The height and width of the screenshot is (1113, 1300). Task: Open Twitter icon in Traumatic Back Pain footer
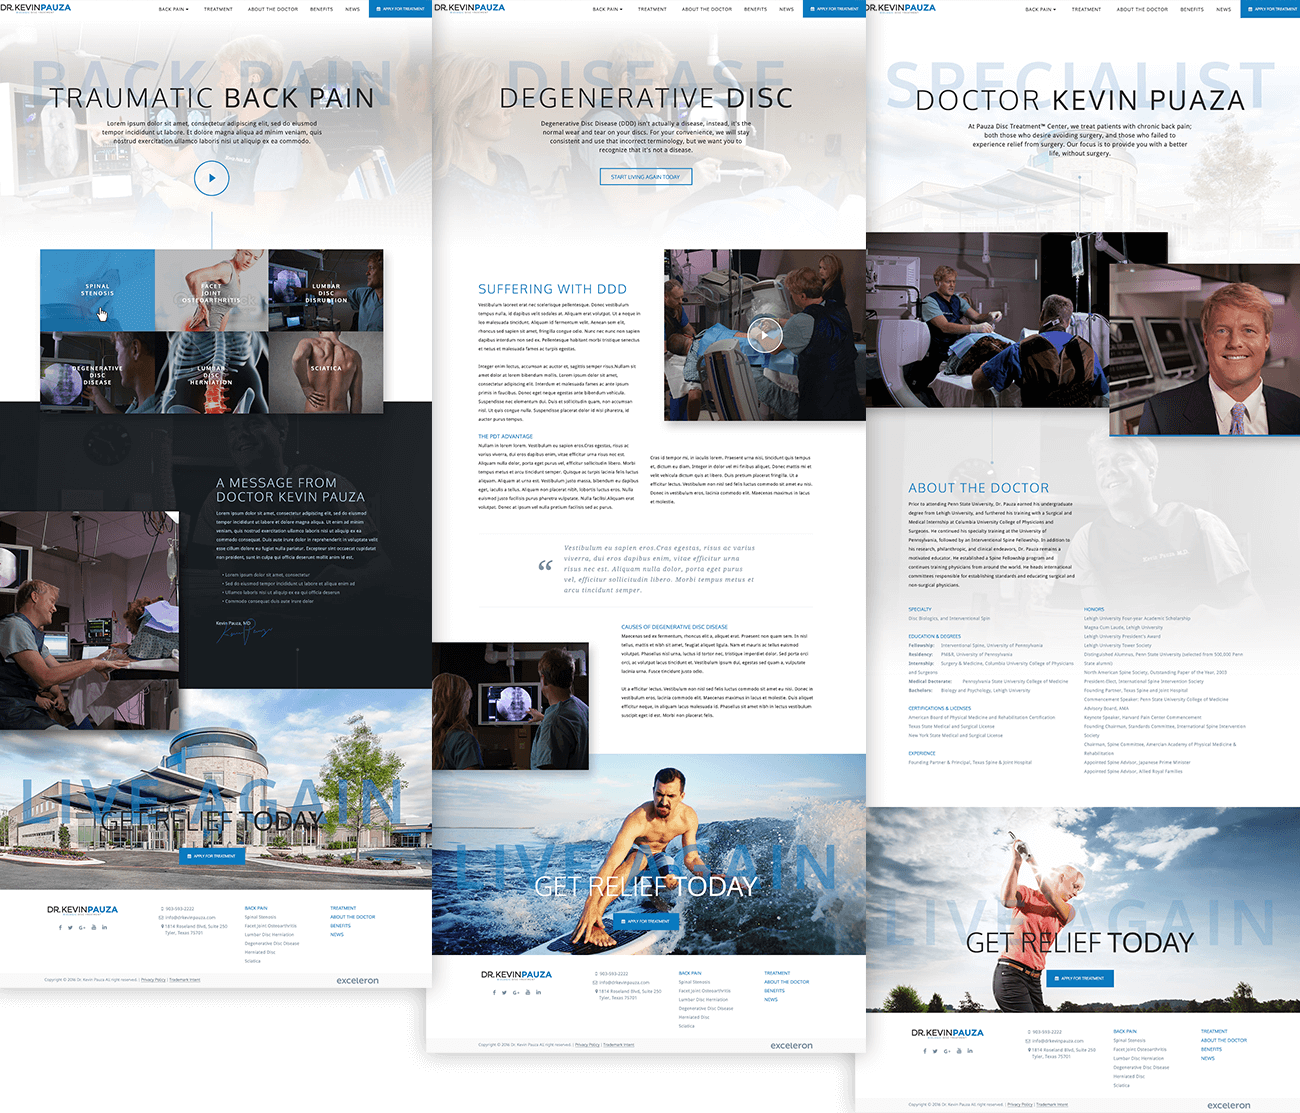70,927
